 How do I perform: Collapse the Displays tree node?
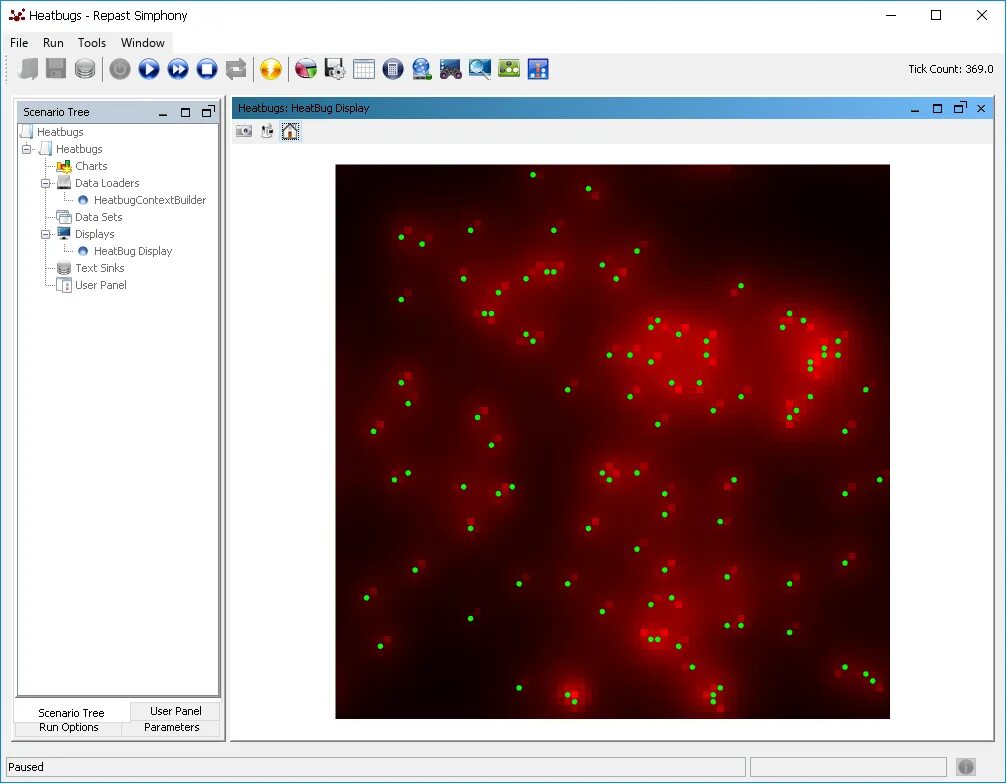click(46, 234)
